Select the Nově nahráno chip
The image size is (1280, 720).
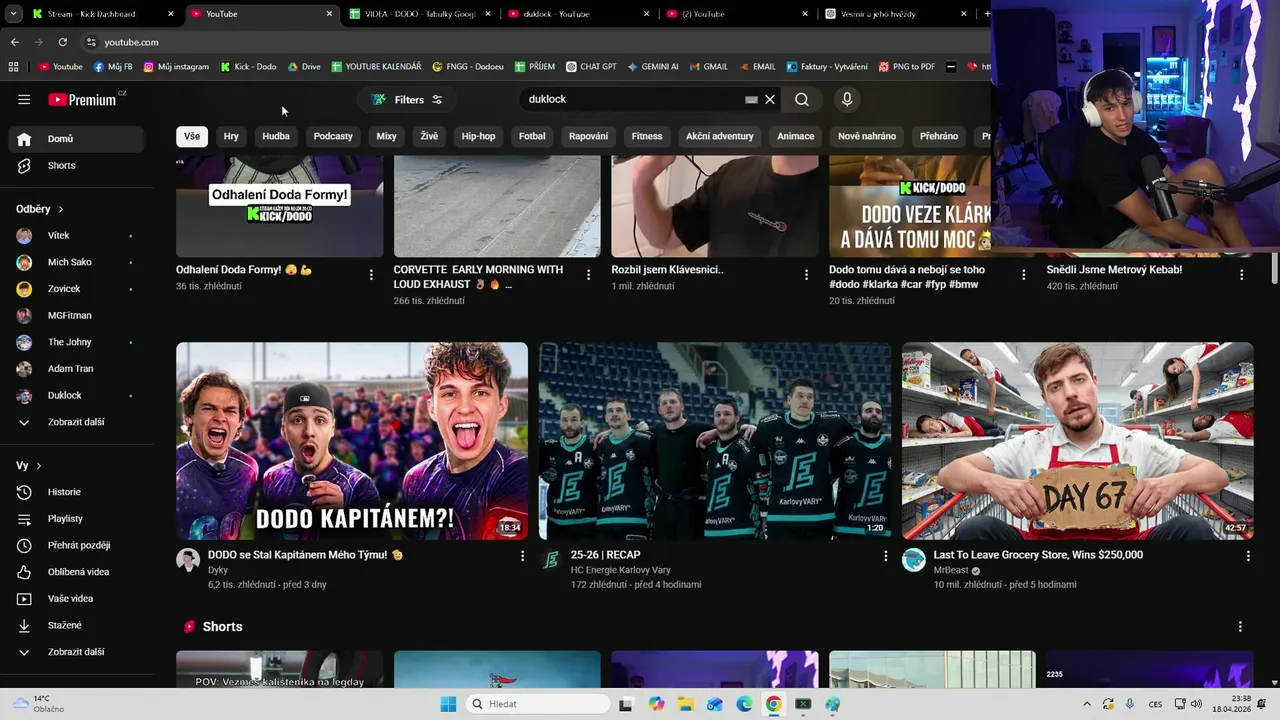(867, 136)
